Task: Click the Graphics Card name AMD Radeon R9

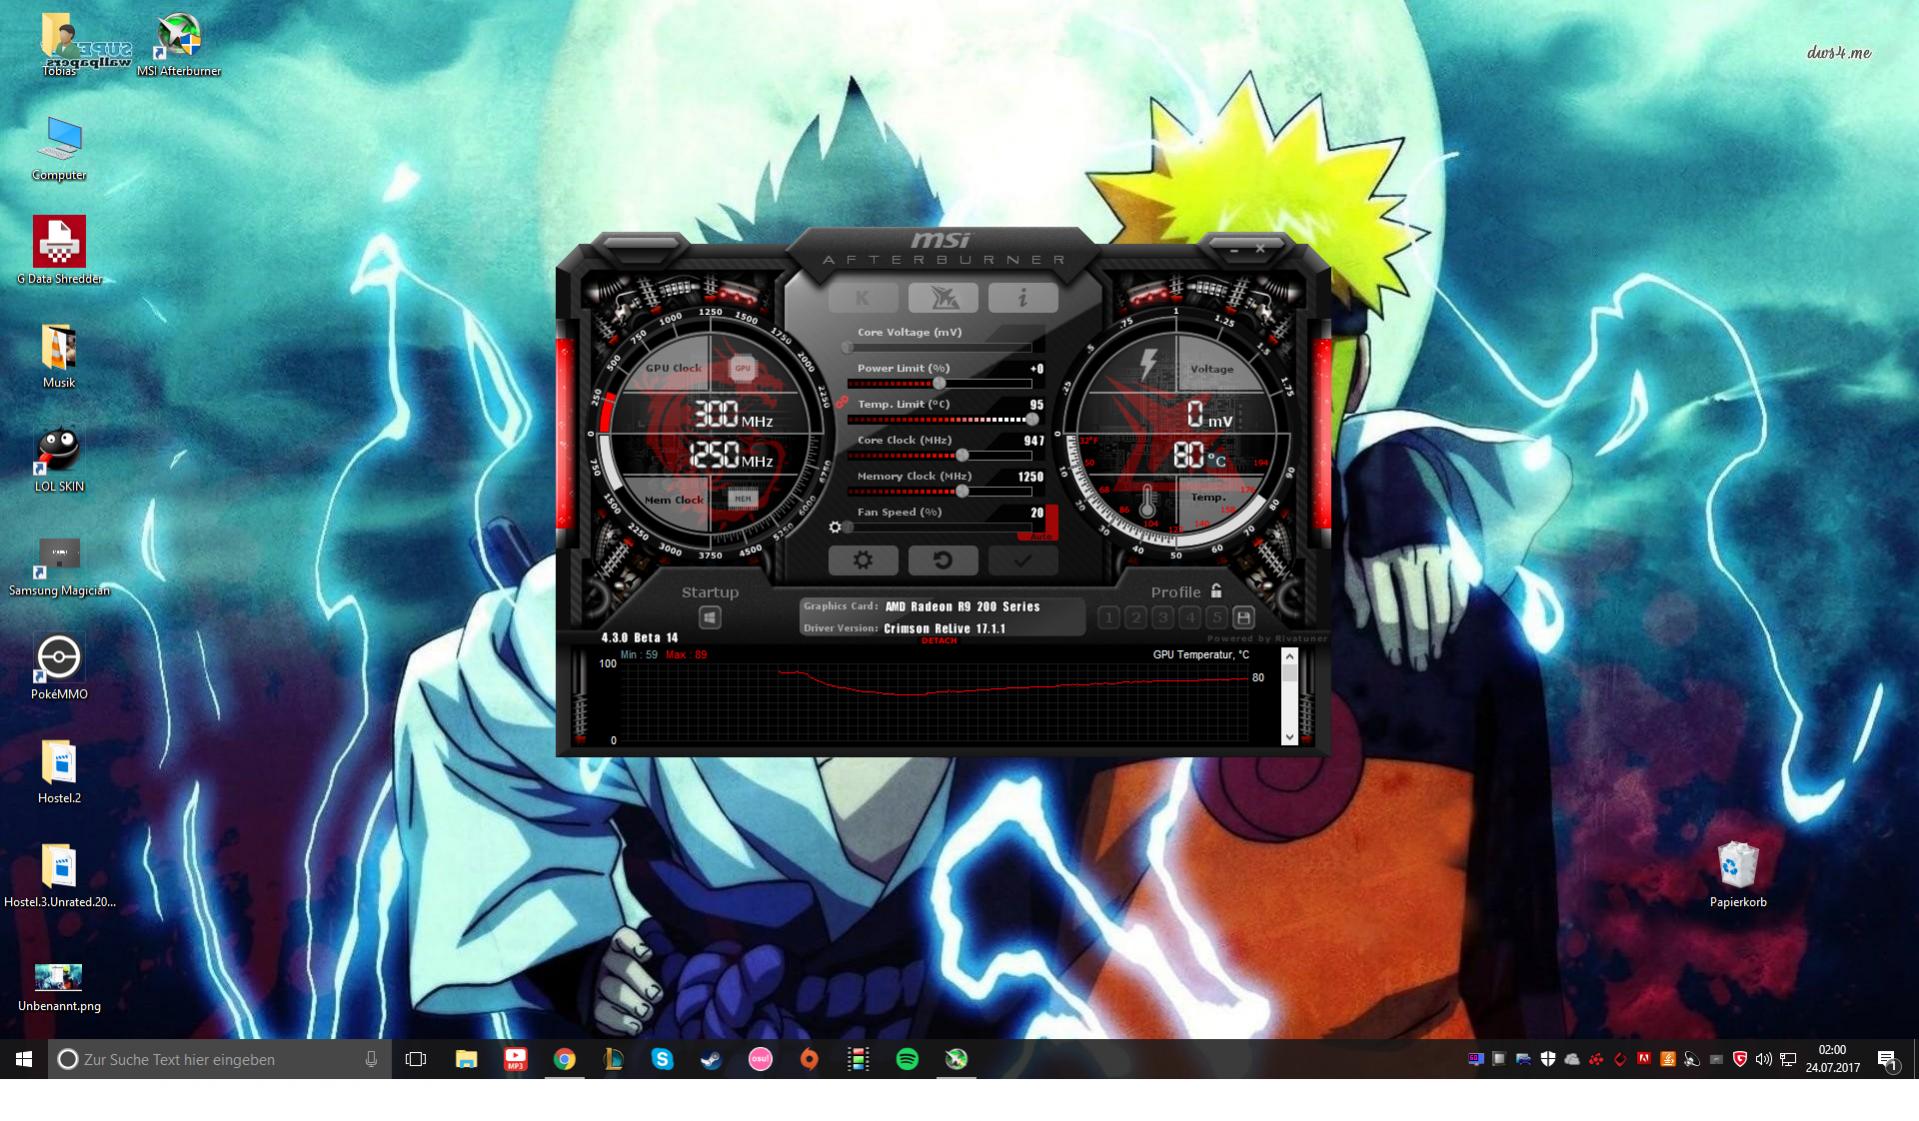Action: coord(962,606)
